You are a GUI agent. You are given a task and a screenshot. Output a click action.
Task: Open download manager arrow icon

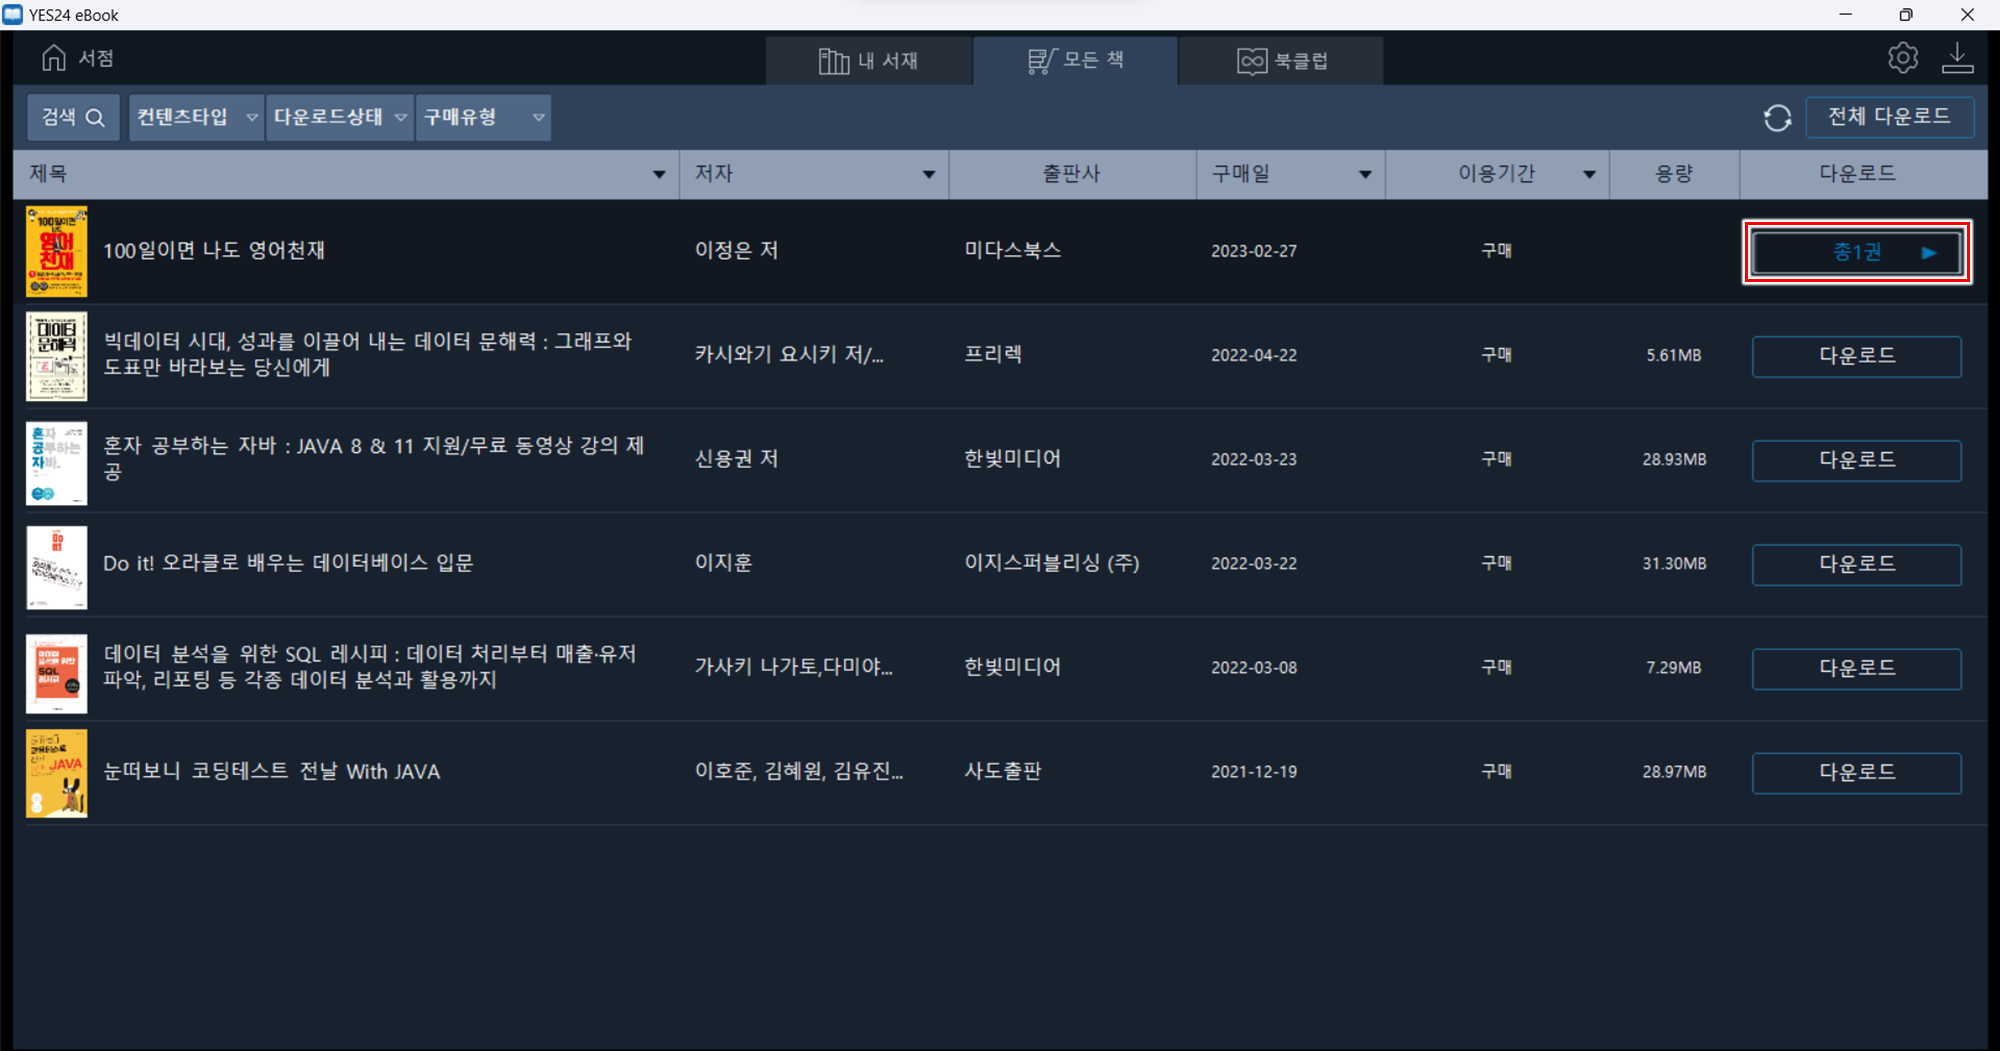coord(1957,58)
